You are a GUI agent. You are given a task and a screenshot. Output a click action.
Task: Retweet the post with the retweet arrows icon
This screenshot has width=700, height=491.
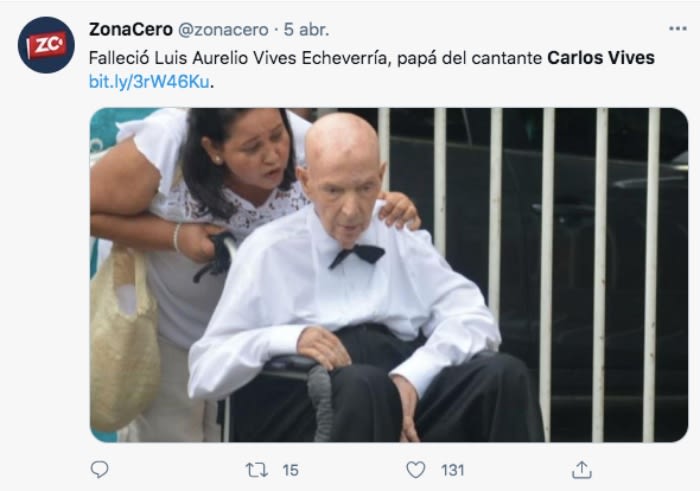pyautogui.click(x=257, y=470)
